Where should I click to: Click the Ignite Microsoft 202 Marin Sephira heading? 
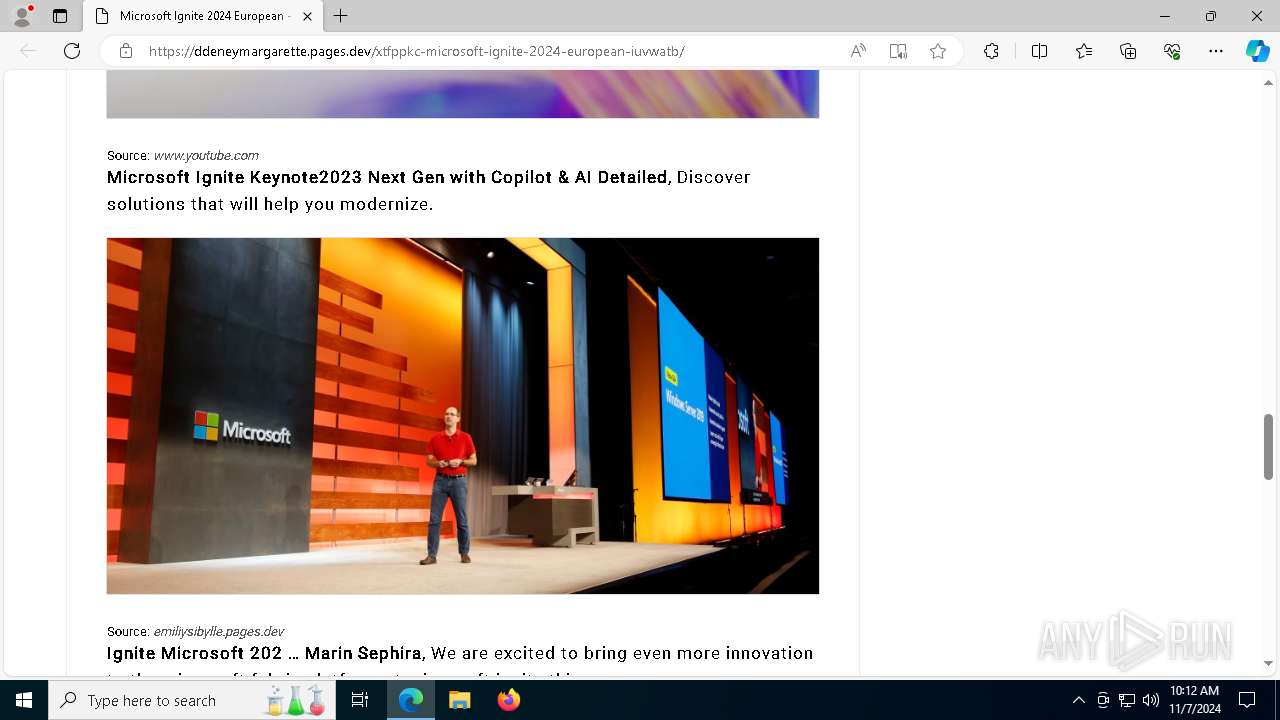[x=264, y=653]
